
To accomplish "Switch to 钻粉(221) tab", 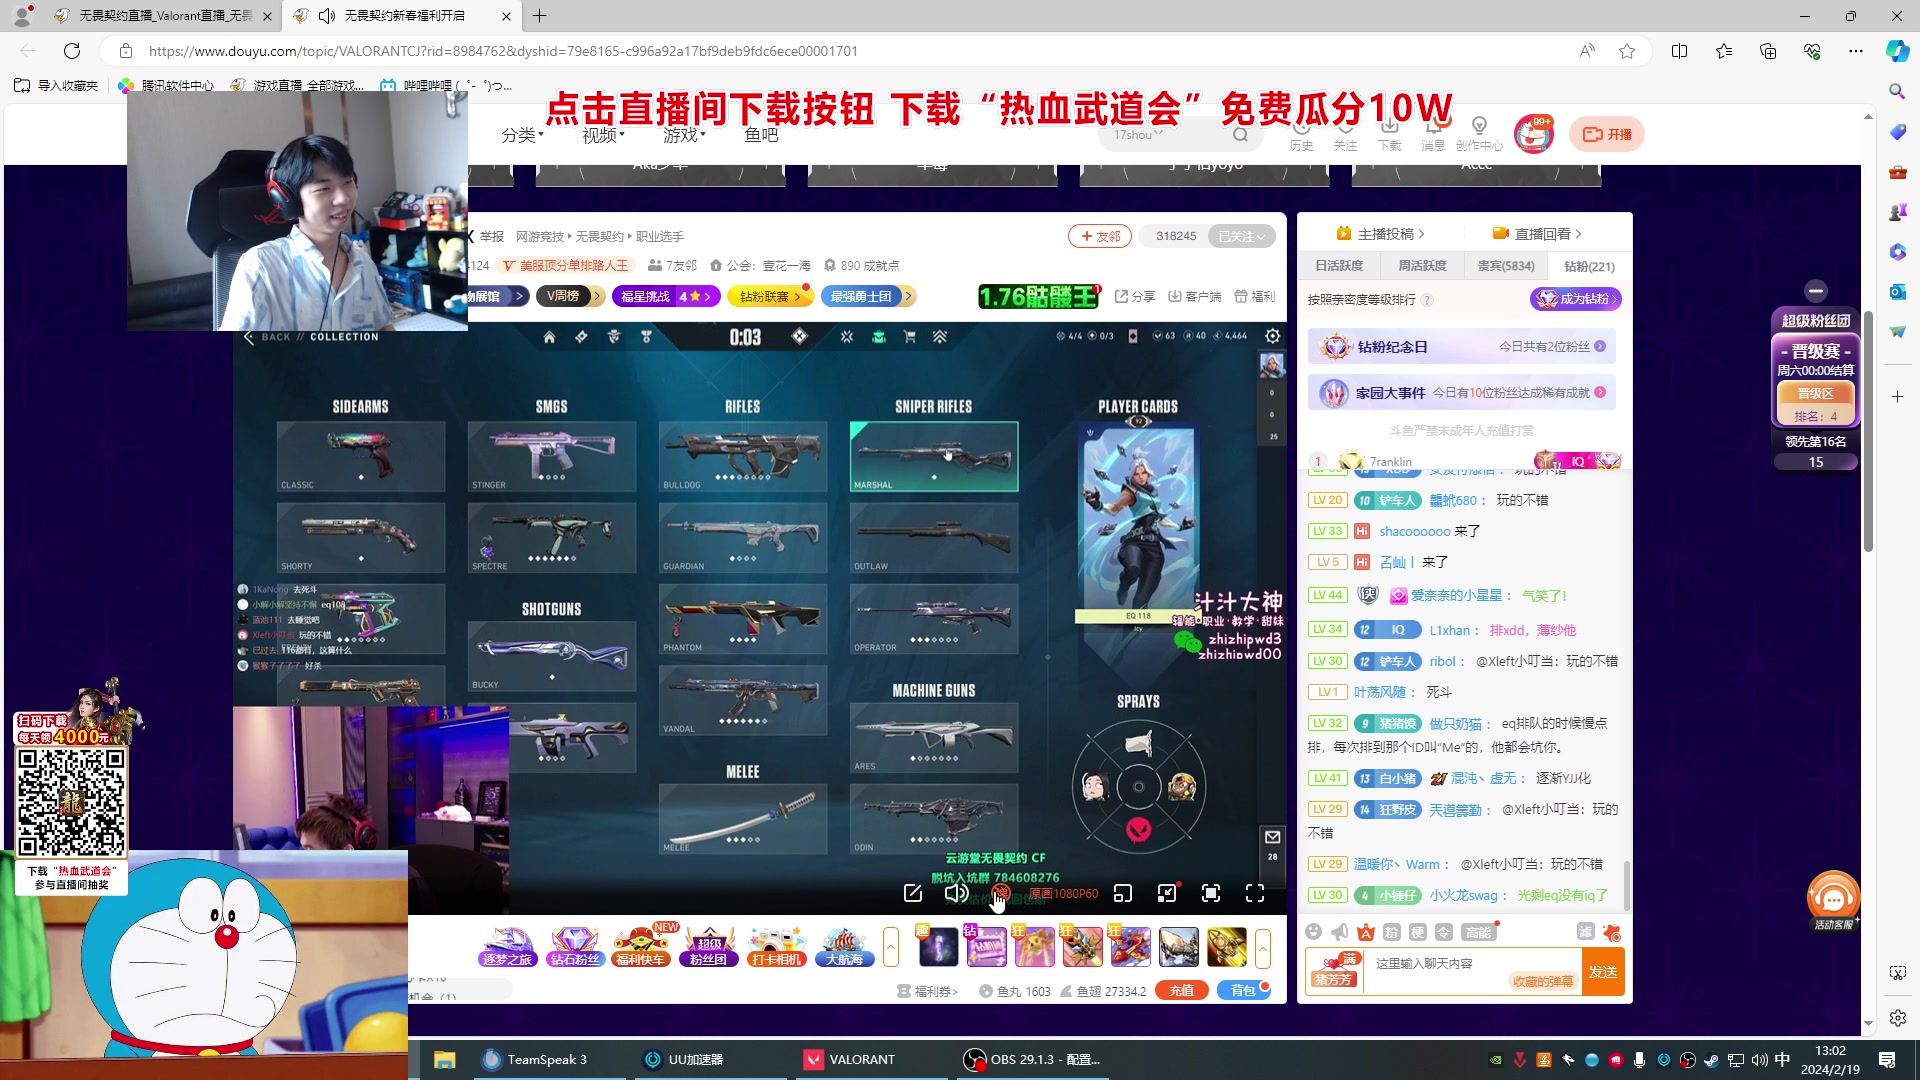I will point(1589,266).
